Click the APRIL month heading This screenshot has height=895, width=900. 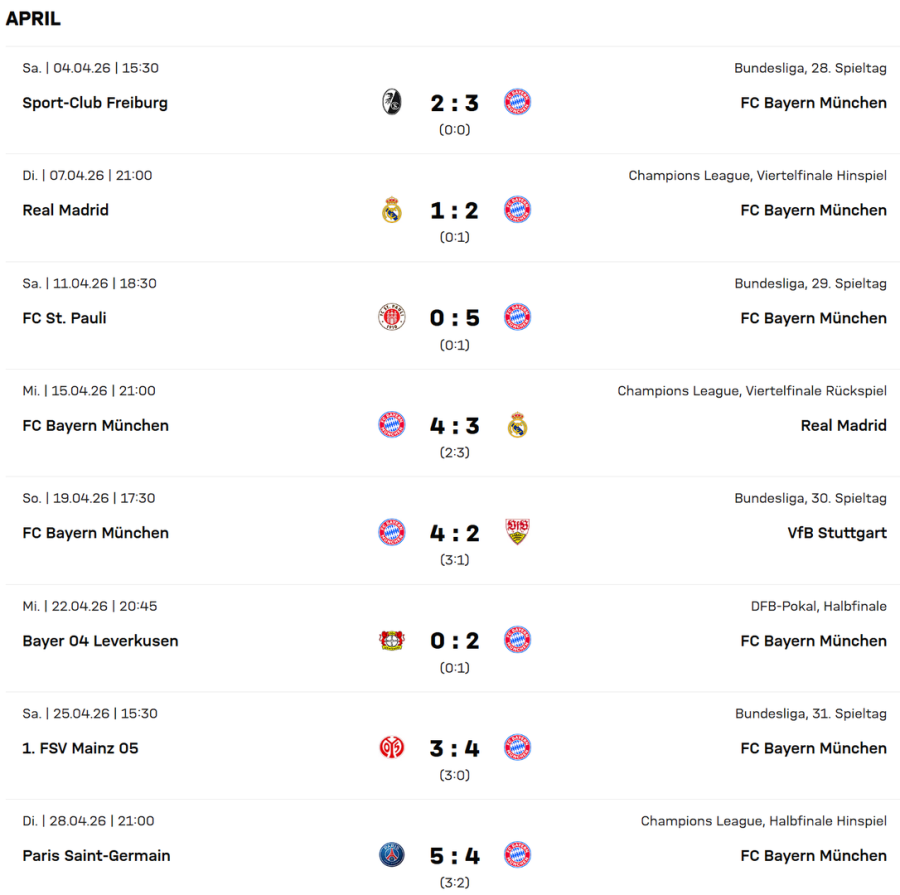click(33, 19)
